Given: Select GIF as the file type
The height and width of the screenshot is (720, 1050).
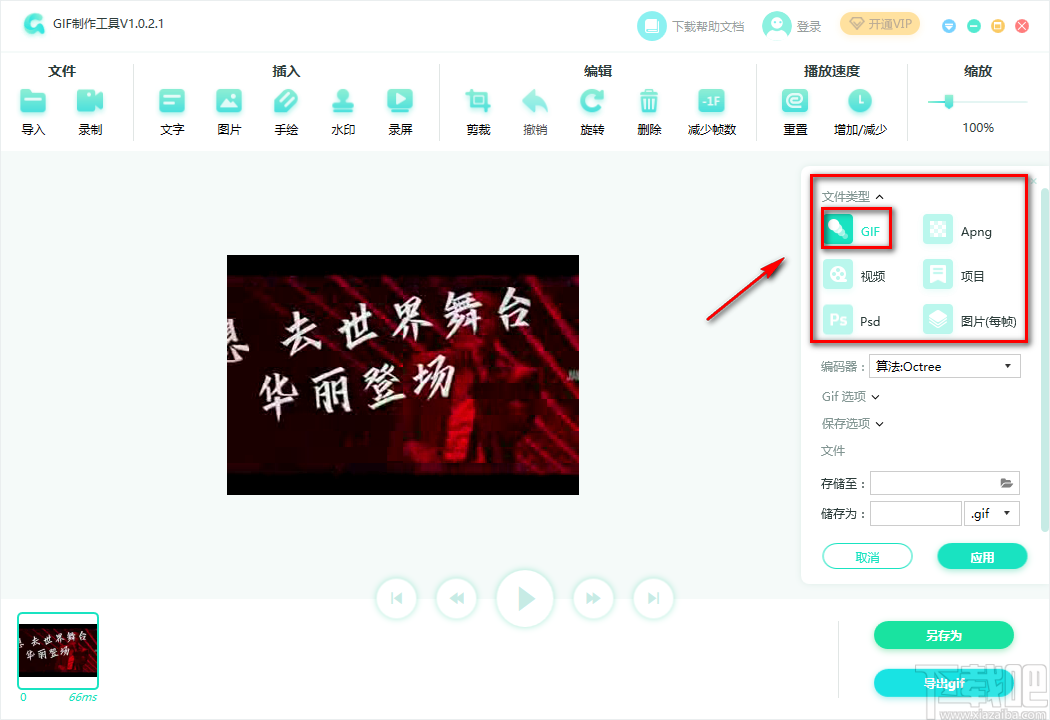Looking at the screenshot, I should point(856,229).
